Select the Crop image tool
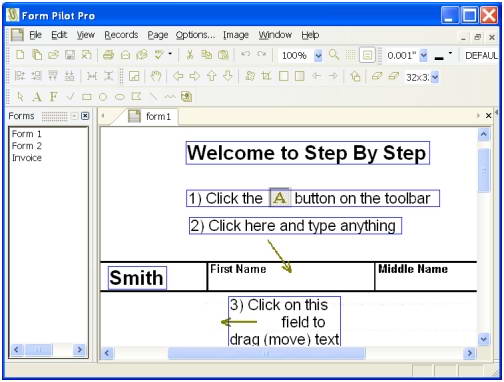The image size is (504, 382). [x=266, y=76]
